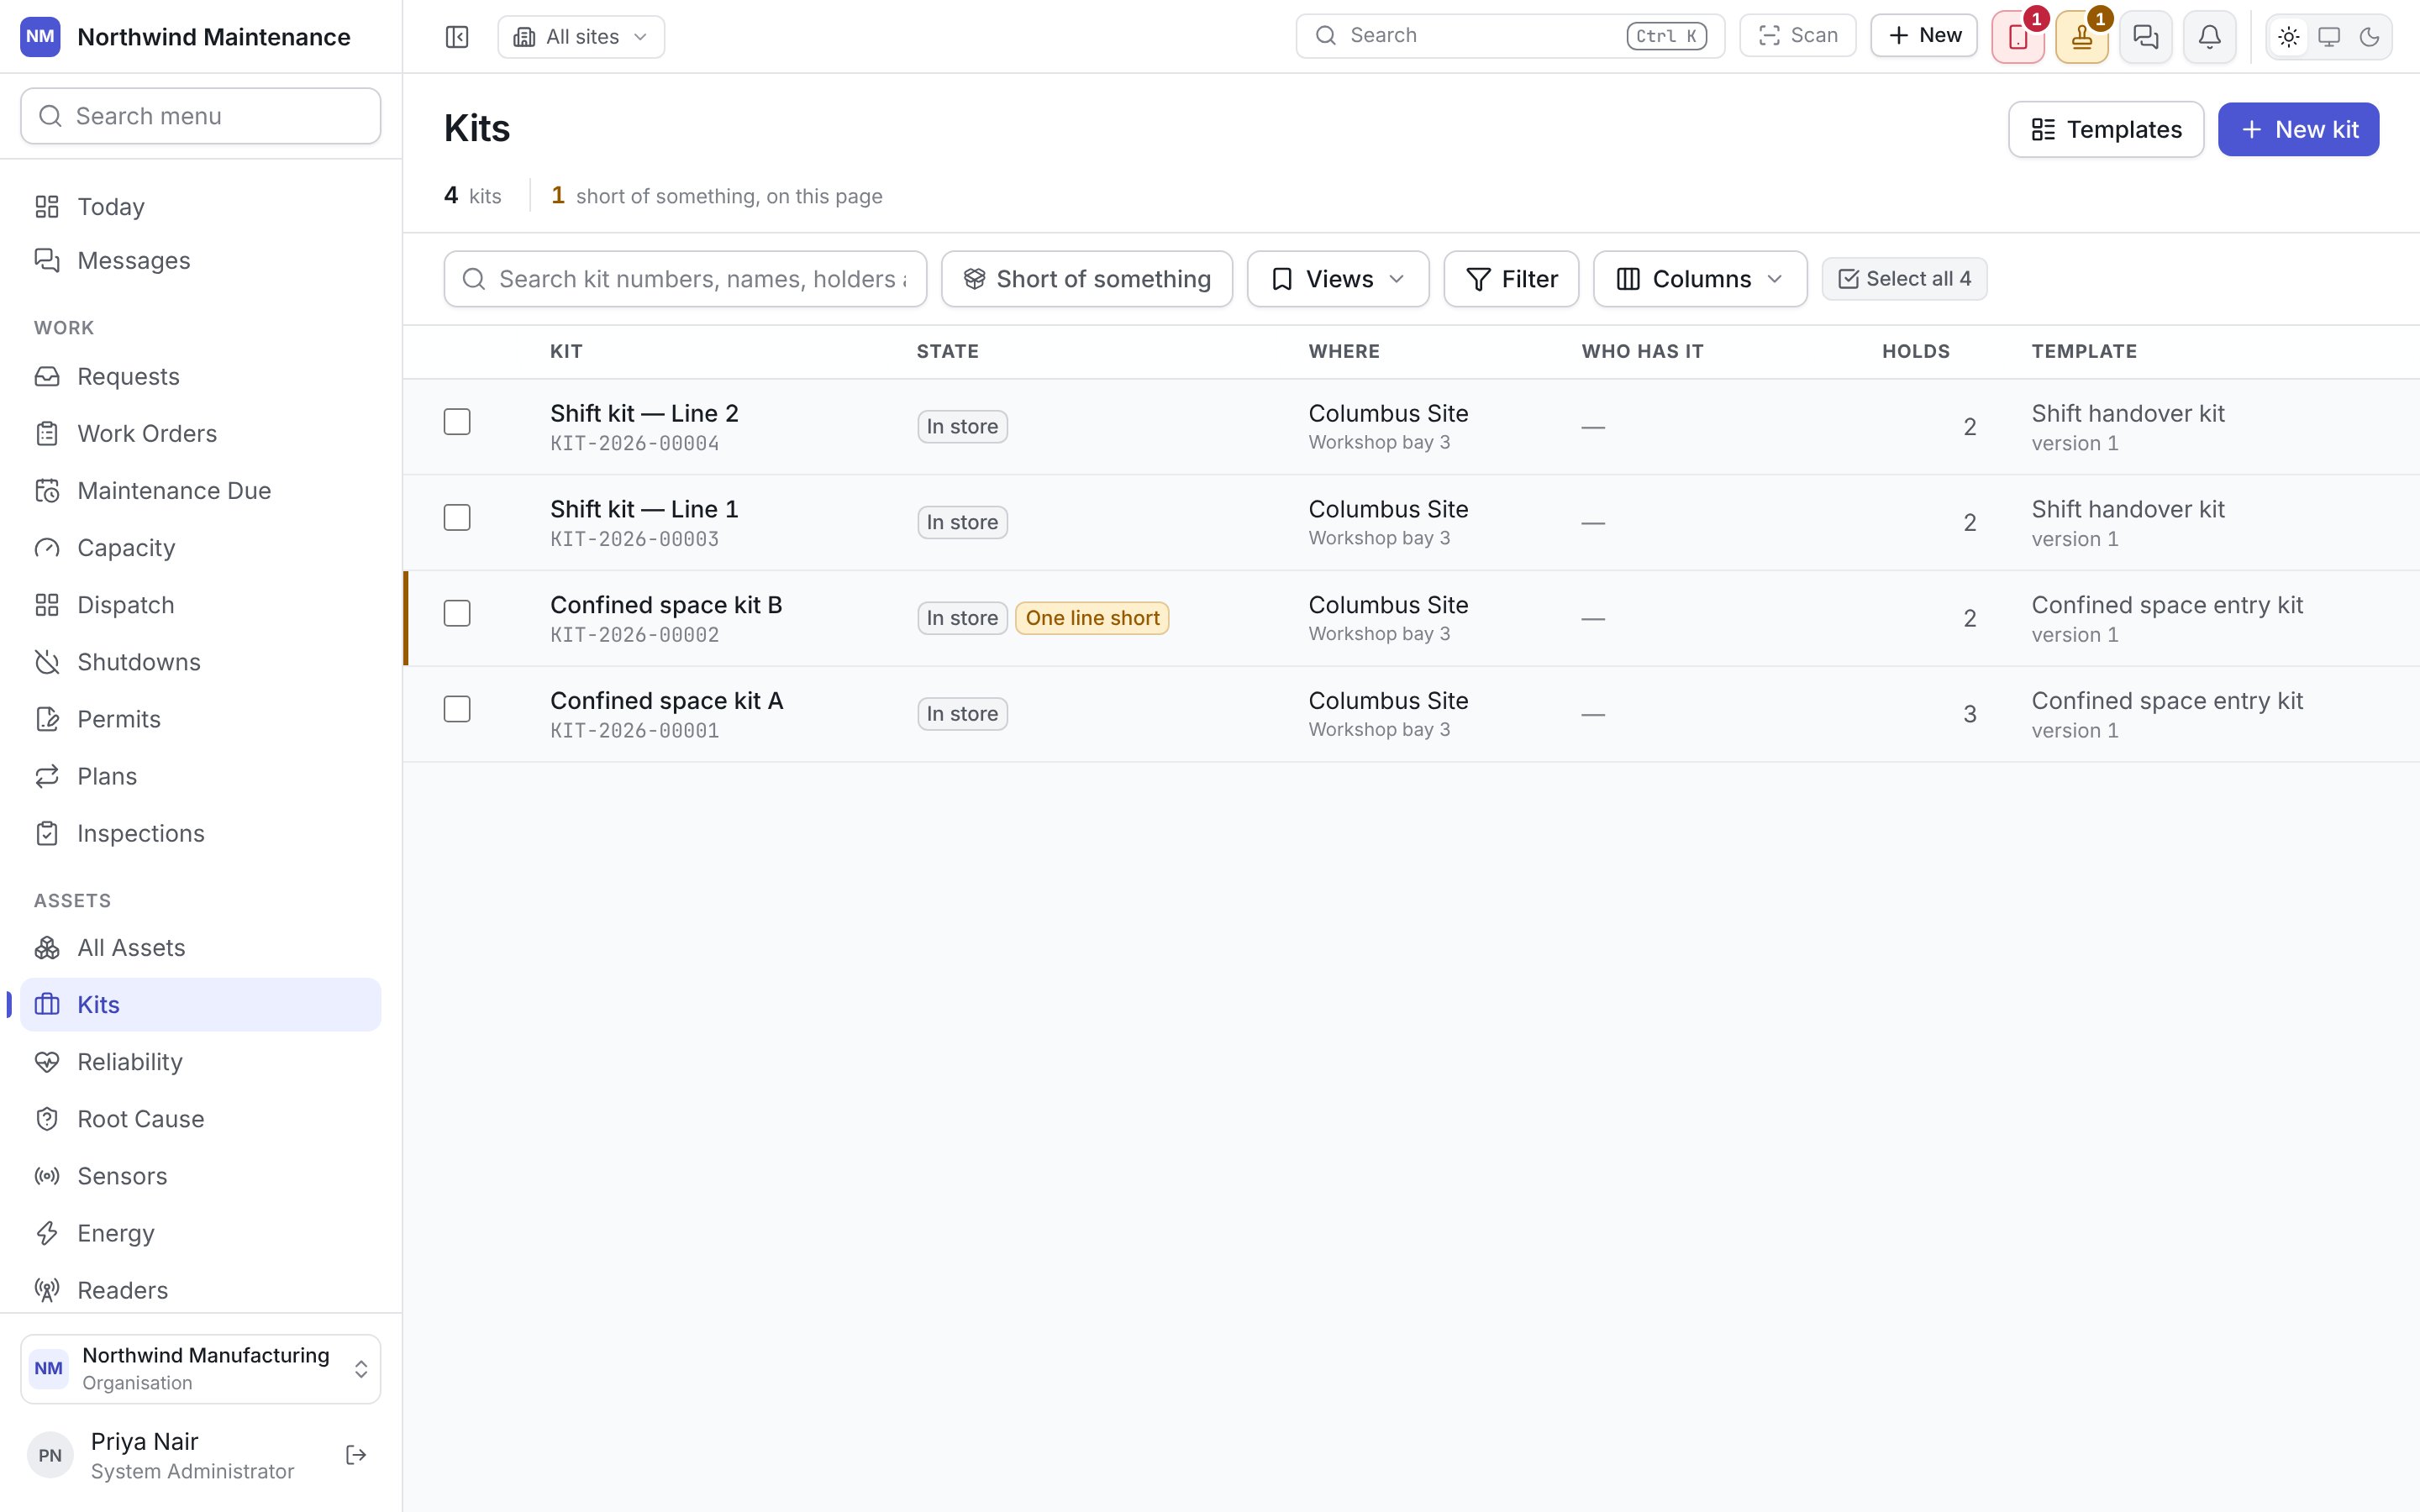The image size is (2420, 1512).
Task: Collapse the sidebar panel icon
Action: point(456,37)
